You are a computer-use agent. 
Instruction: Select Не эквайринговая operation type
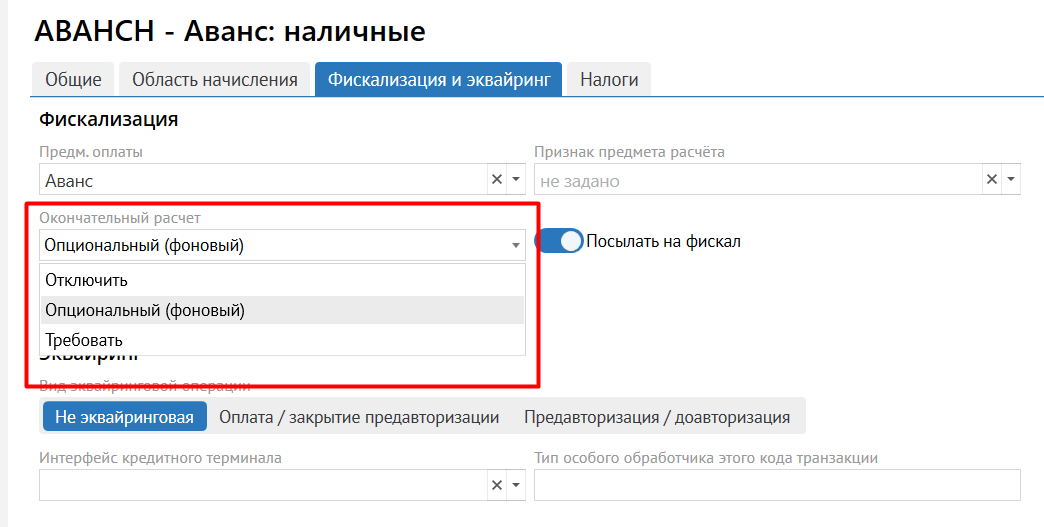coord(124,417)
